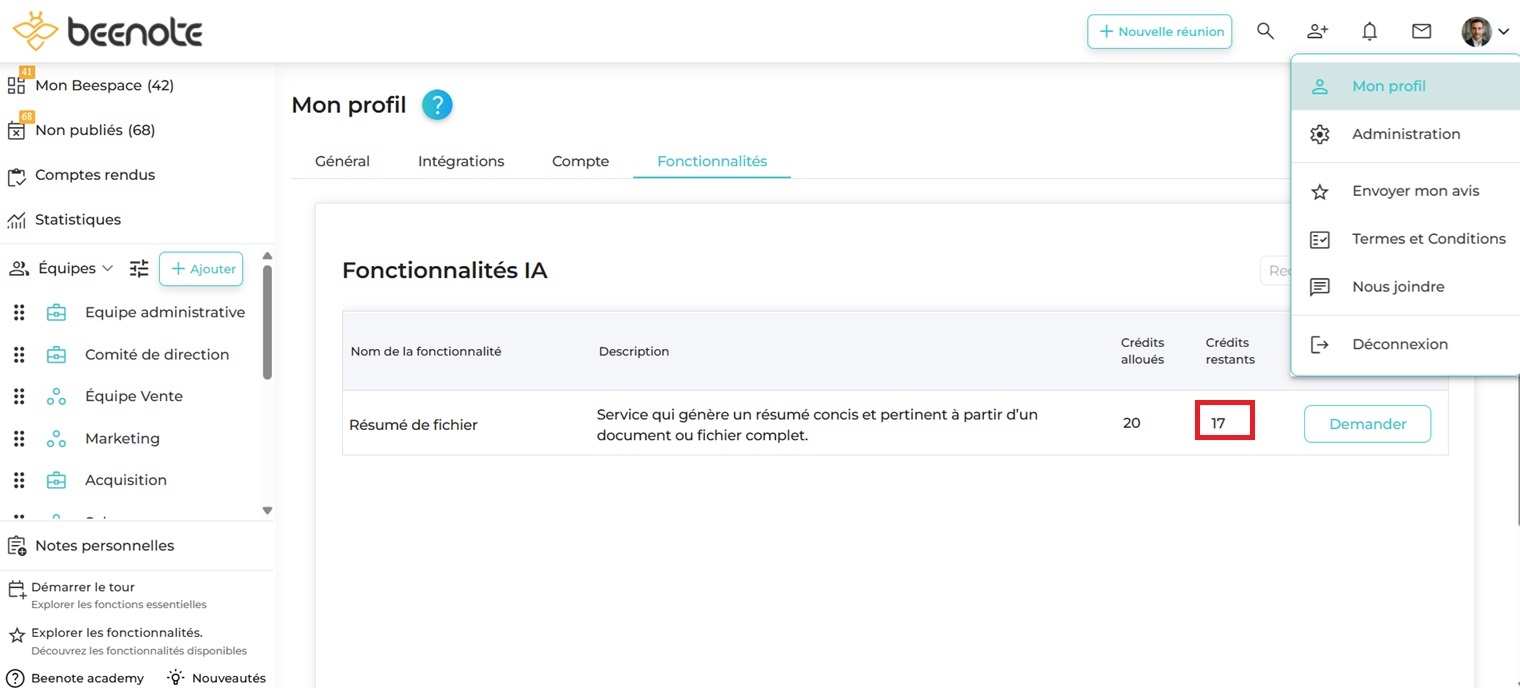Viewport: 1520px width, 688px height.
Task: Click drag handle beside Equipe administrative
Action: pyautogui.click(x=19, y=313)
